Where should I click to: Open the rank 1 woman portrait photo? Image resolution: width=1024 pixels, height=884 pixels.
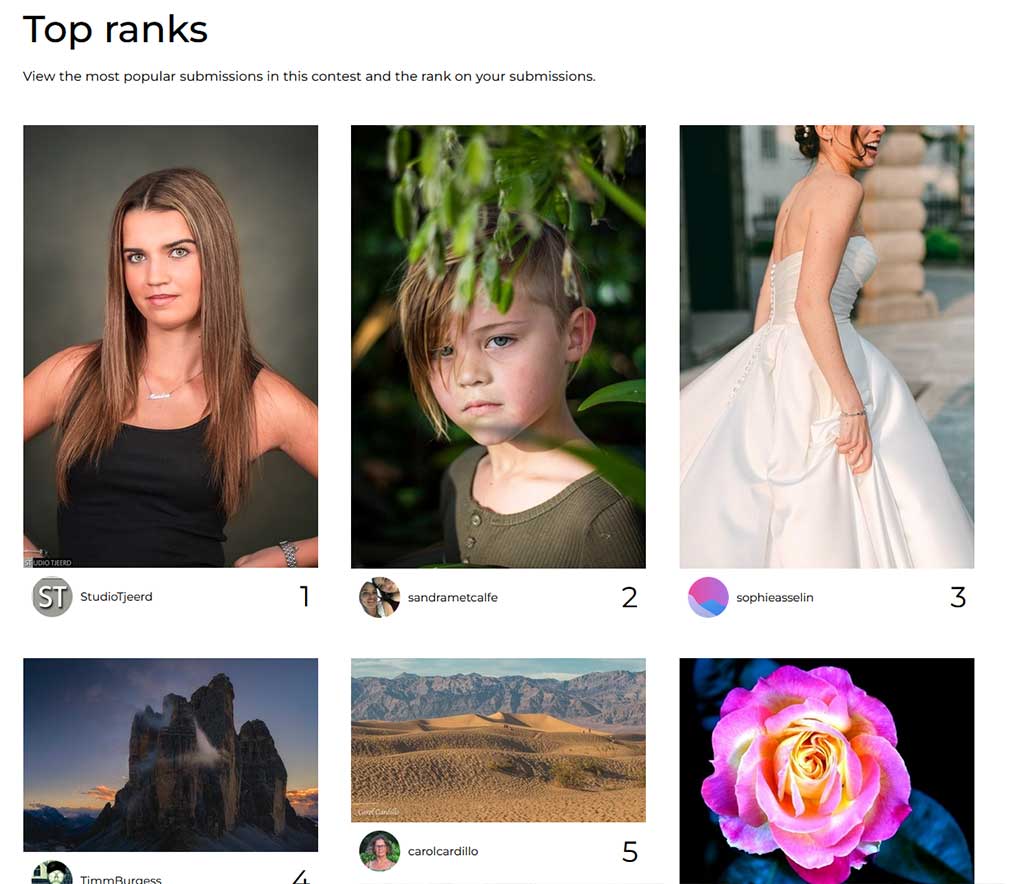(170, 346)
